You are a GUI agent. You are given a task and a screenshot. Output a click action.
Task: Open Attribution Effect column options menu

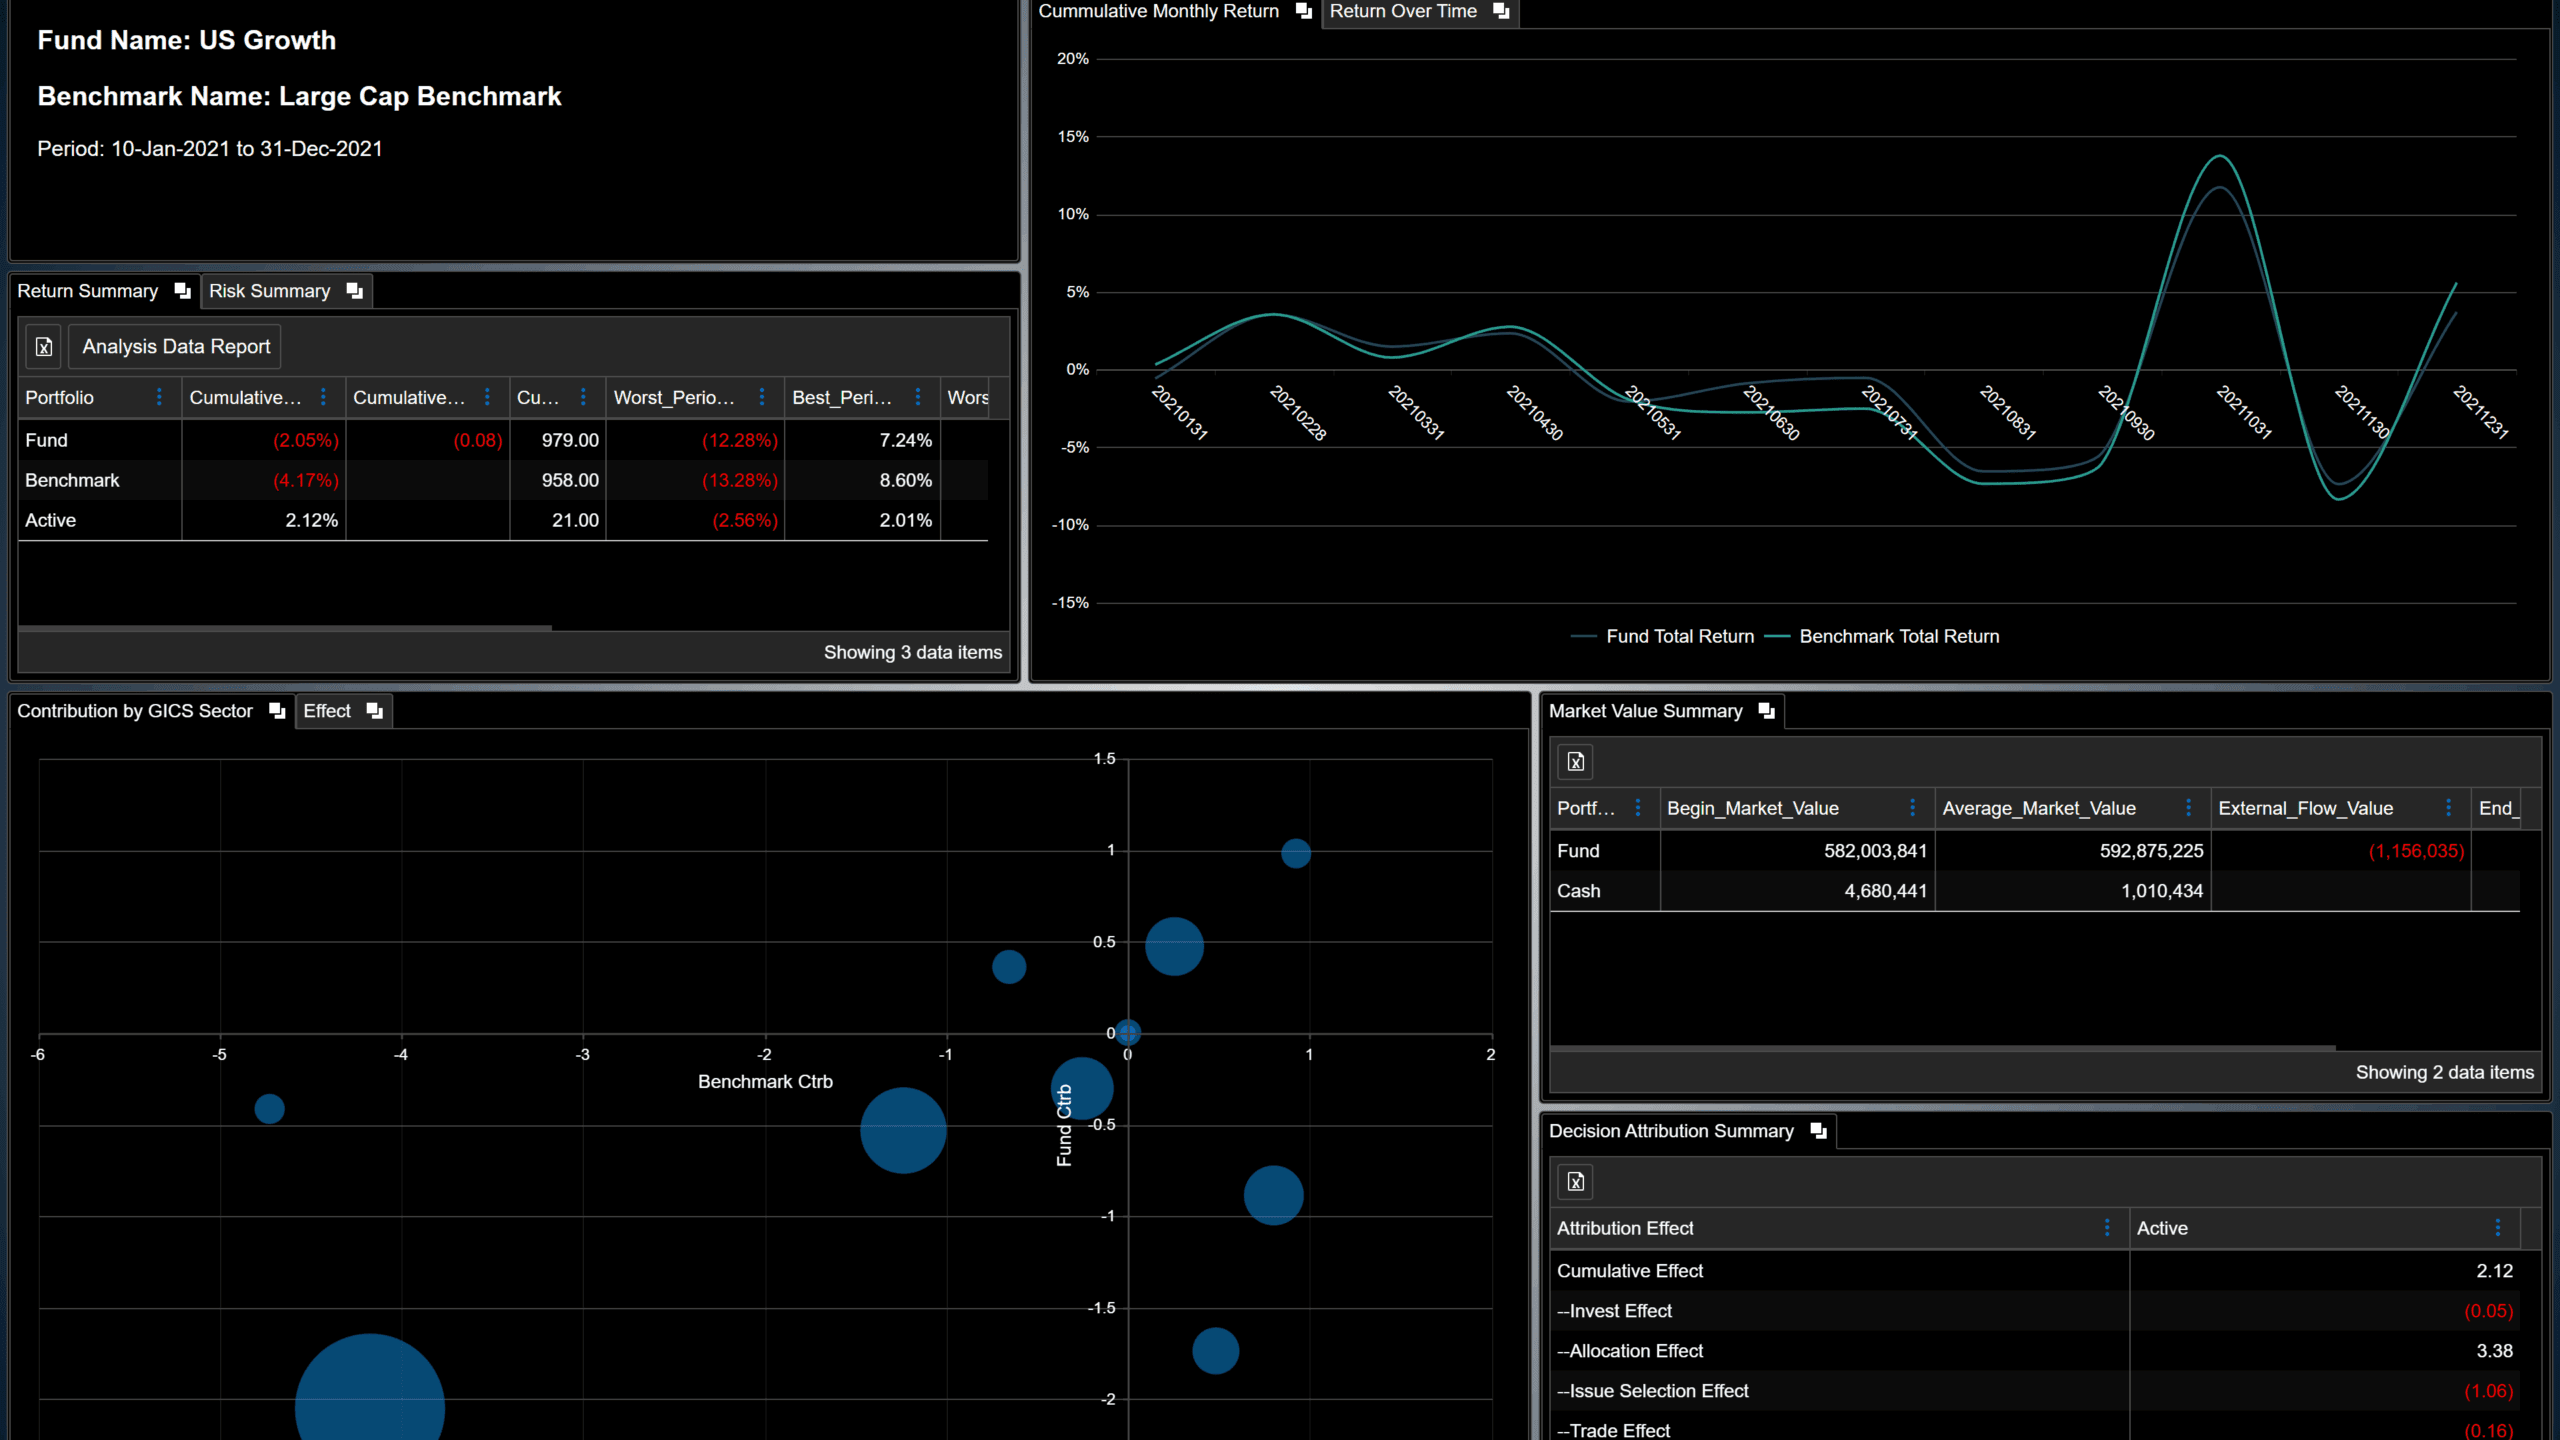[x=2107, y=1227]
